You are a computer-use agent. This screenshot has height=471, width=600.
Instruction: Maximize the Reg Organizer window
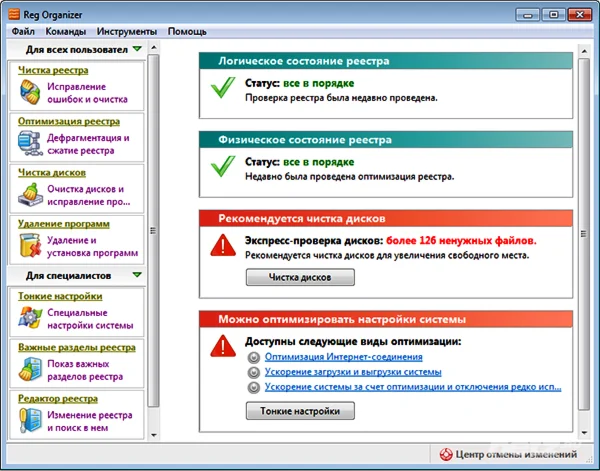[554, 15]
